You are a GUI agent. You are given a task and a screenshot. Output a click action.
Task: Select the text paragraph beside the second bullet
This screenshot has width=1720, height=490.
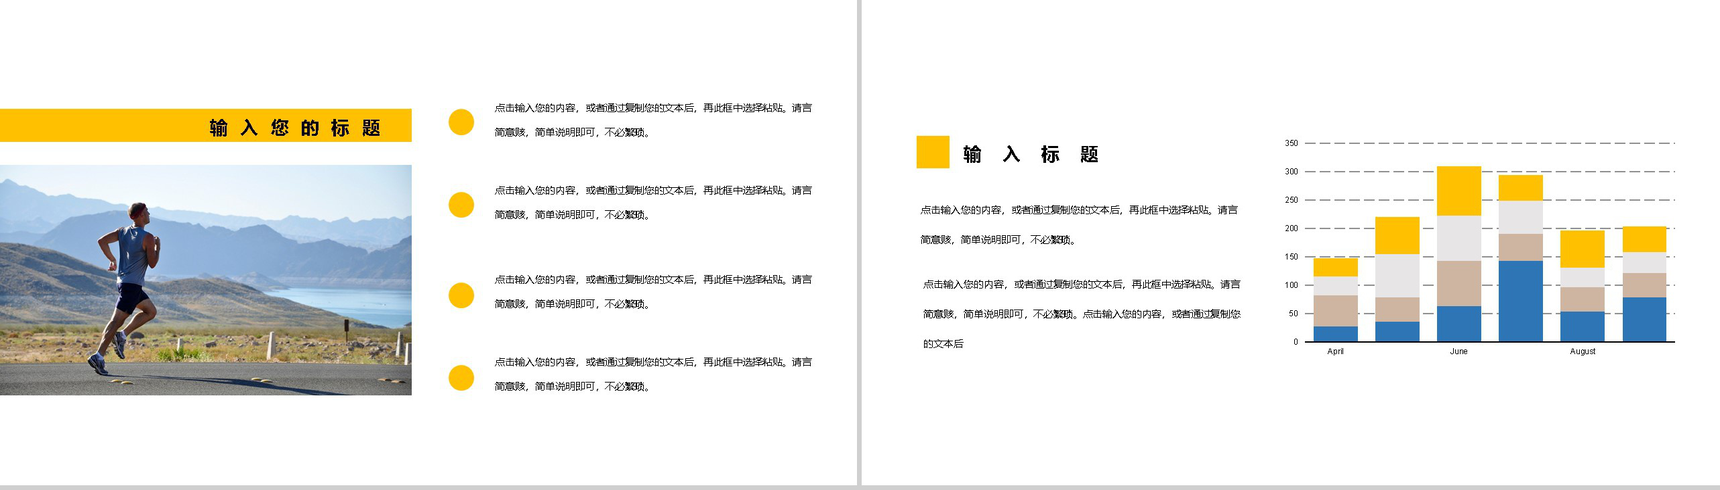tap(653, 202)
